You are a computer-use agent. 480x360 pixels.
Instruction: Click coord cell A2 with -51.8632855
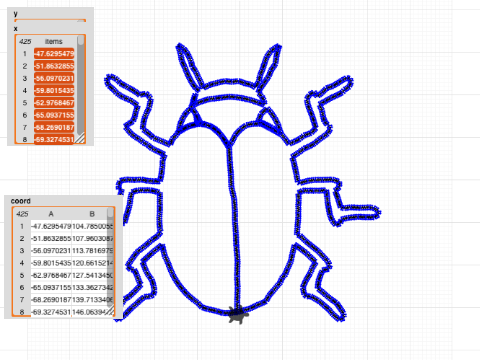tap(51, 239)
